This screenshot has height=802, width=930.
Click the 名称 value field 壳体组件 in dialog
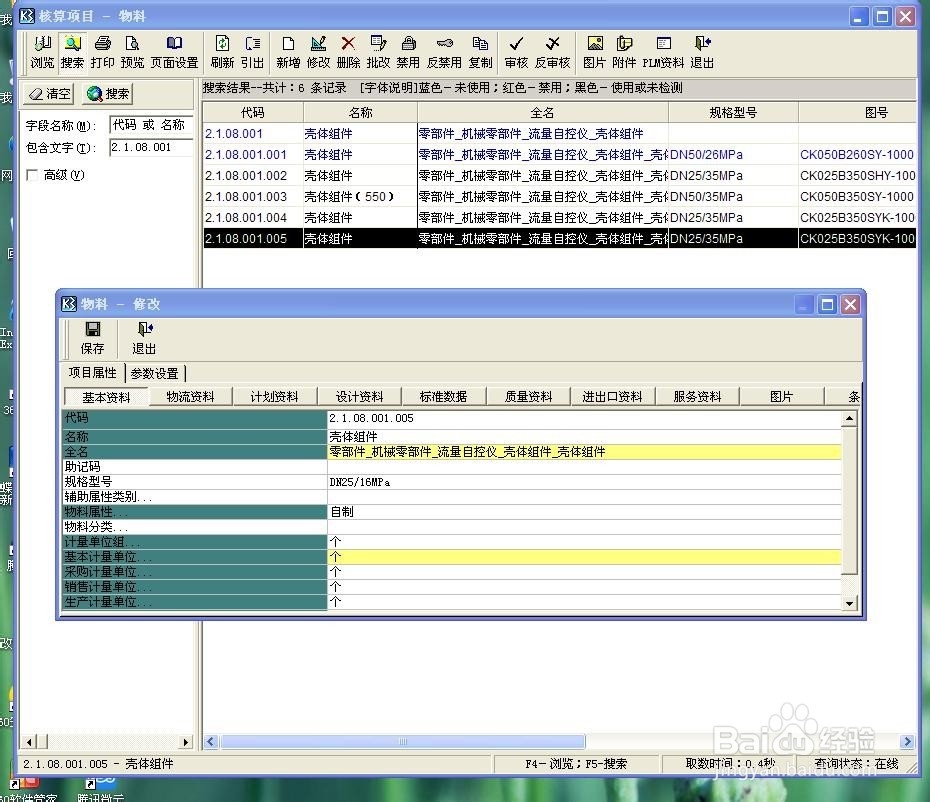(x=584, y=437)
